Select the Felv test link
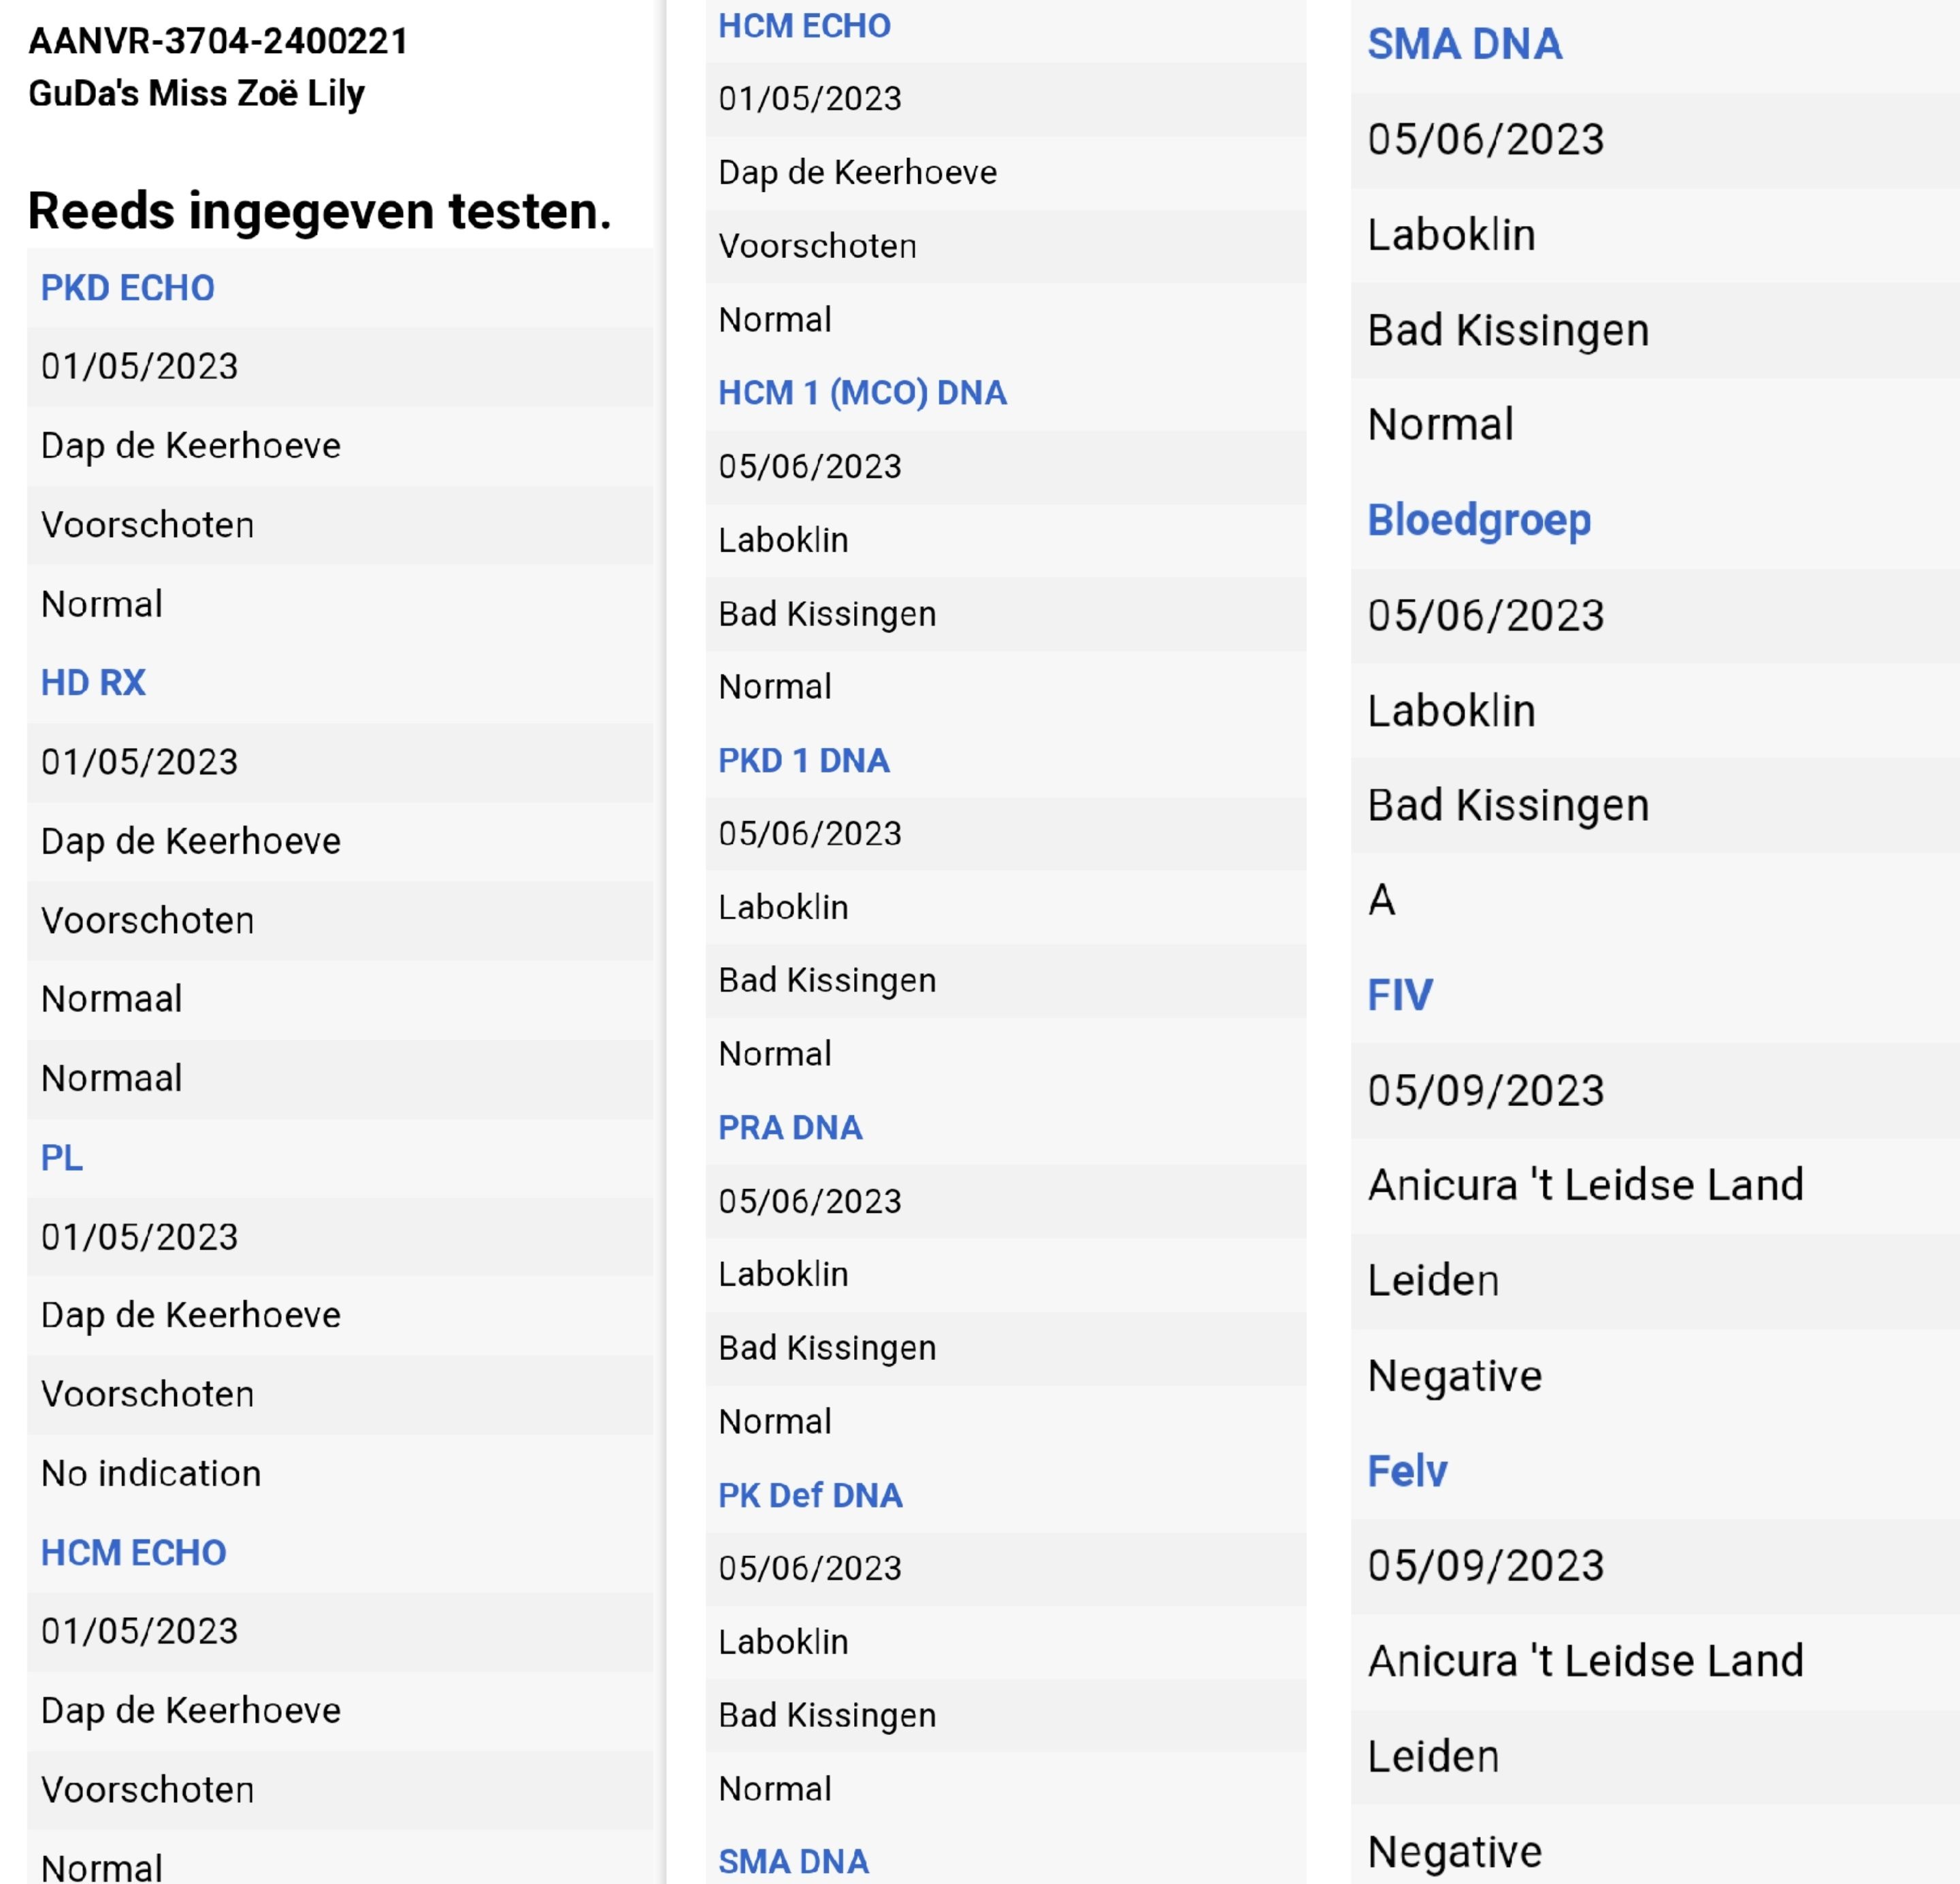 click(1406, 1472)
